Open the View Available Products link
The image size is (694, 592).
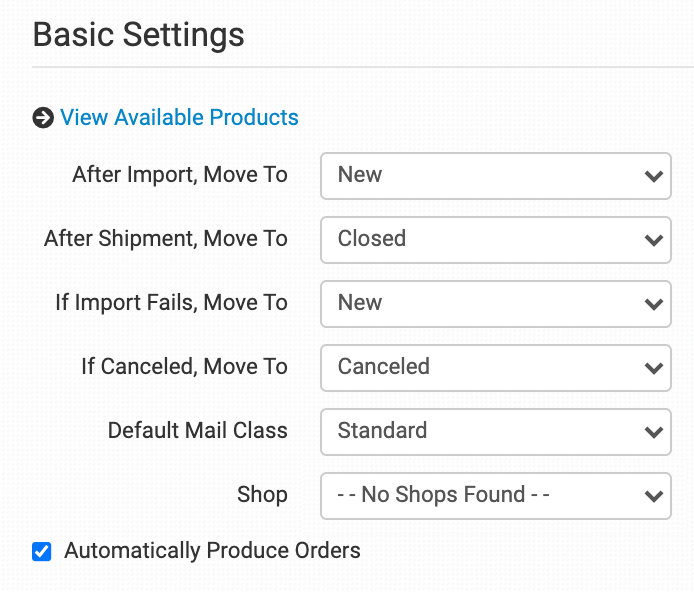click(x=179, y=118)
